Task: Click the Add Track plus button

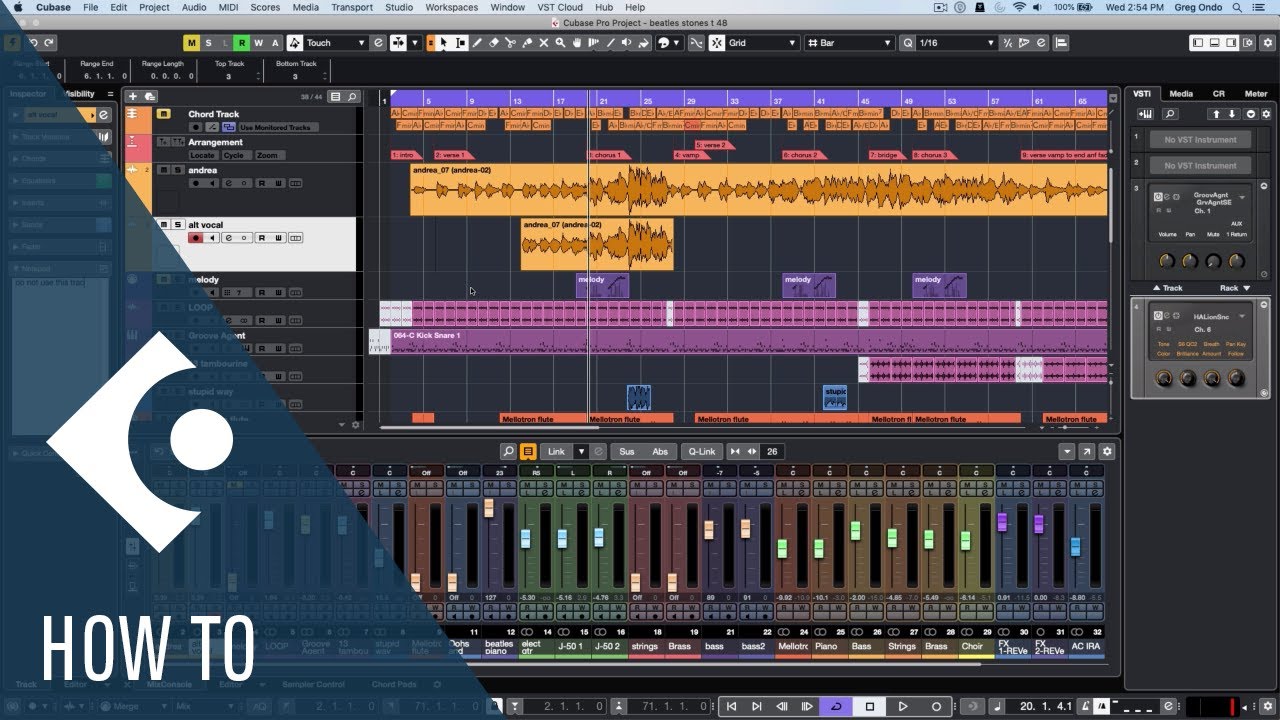Action: point(133,96)
